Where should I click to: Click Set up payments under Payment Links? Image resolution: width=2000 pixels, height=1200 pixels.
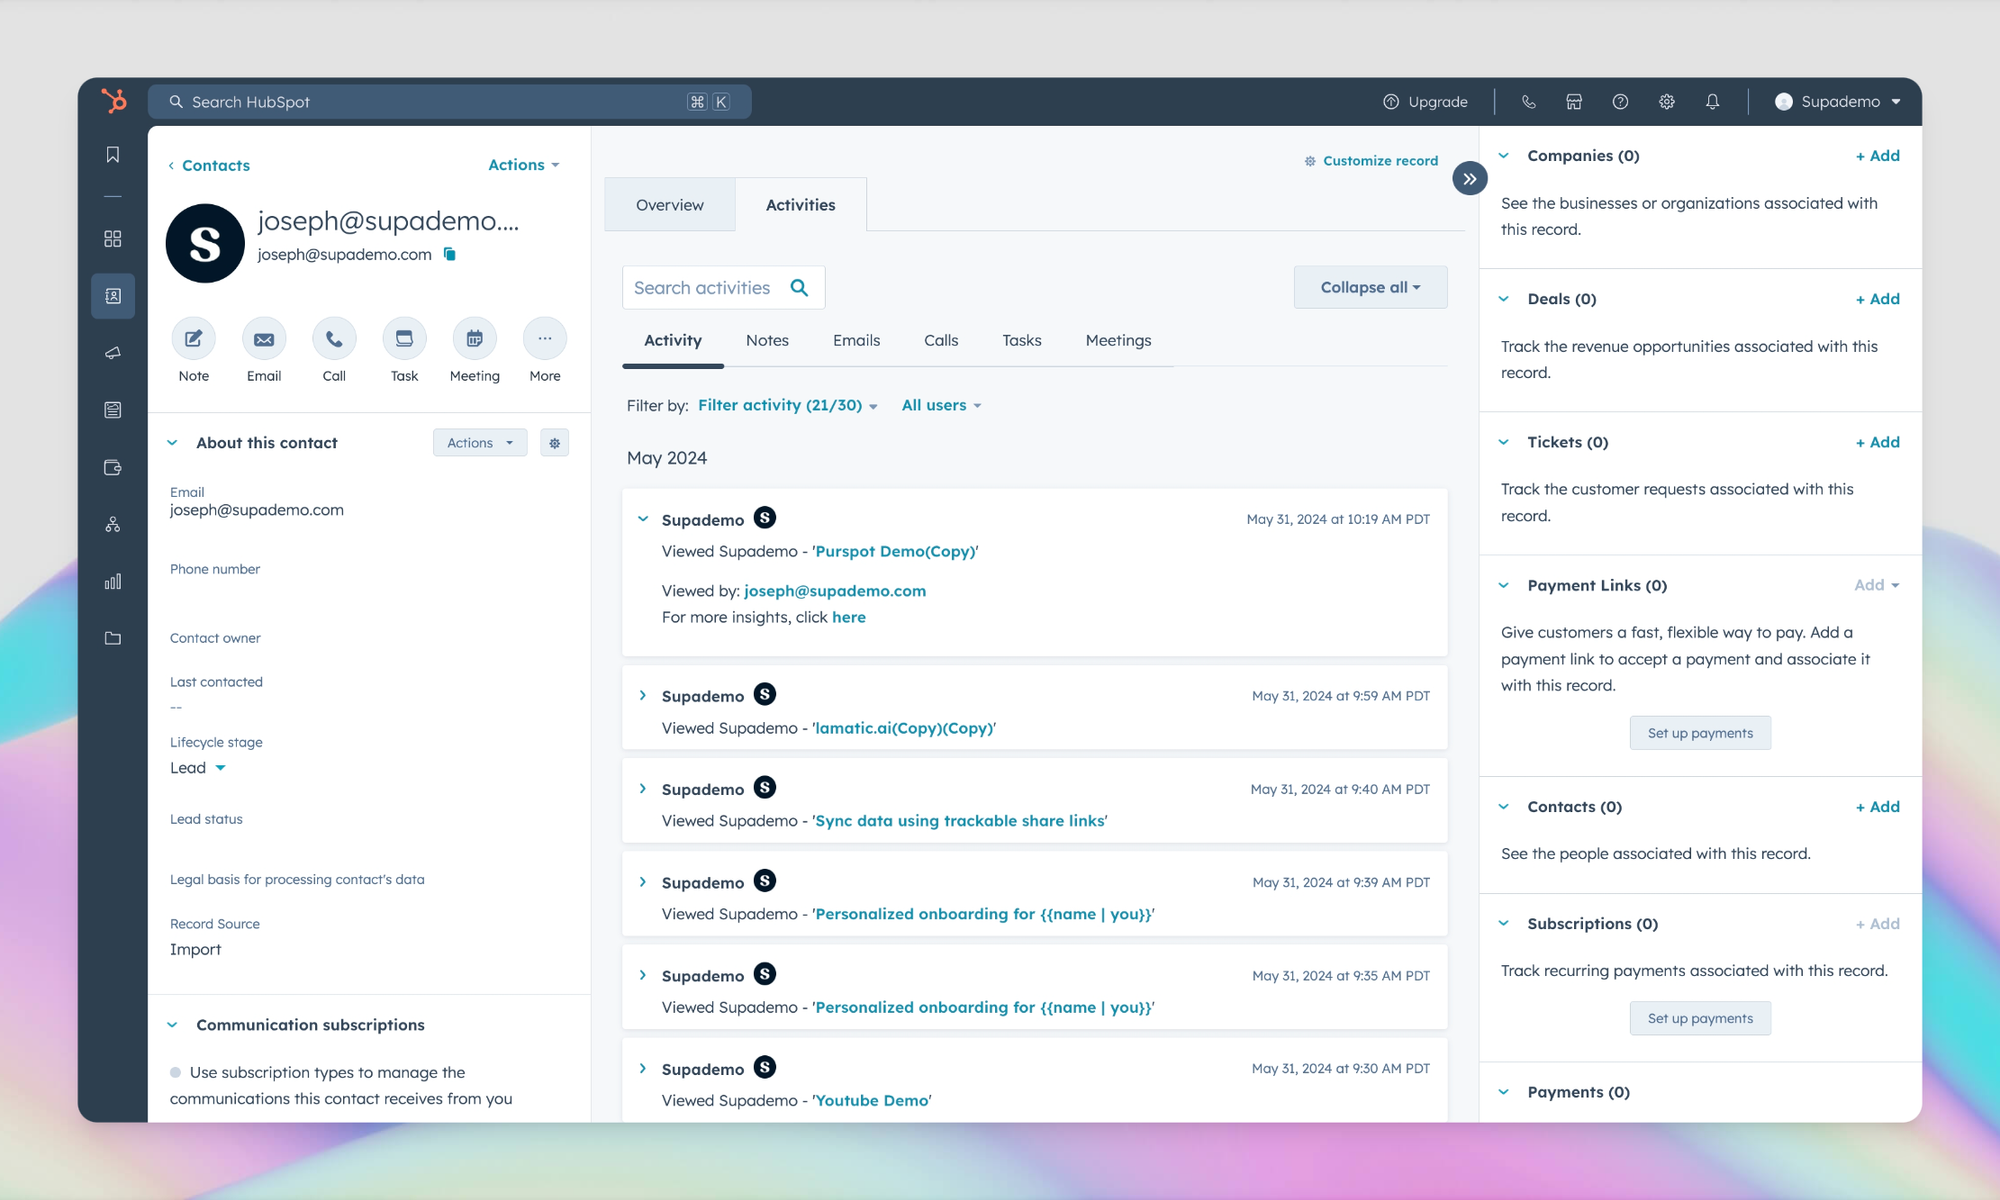[1700, 733]
